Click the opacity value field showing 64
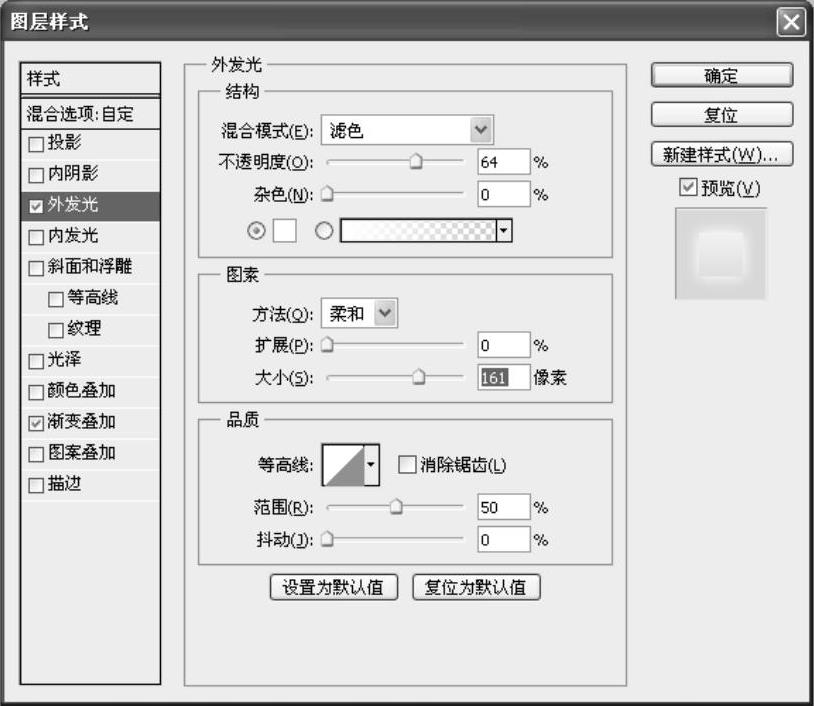 coord(504,162)
